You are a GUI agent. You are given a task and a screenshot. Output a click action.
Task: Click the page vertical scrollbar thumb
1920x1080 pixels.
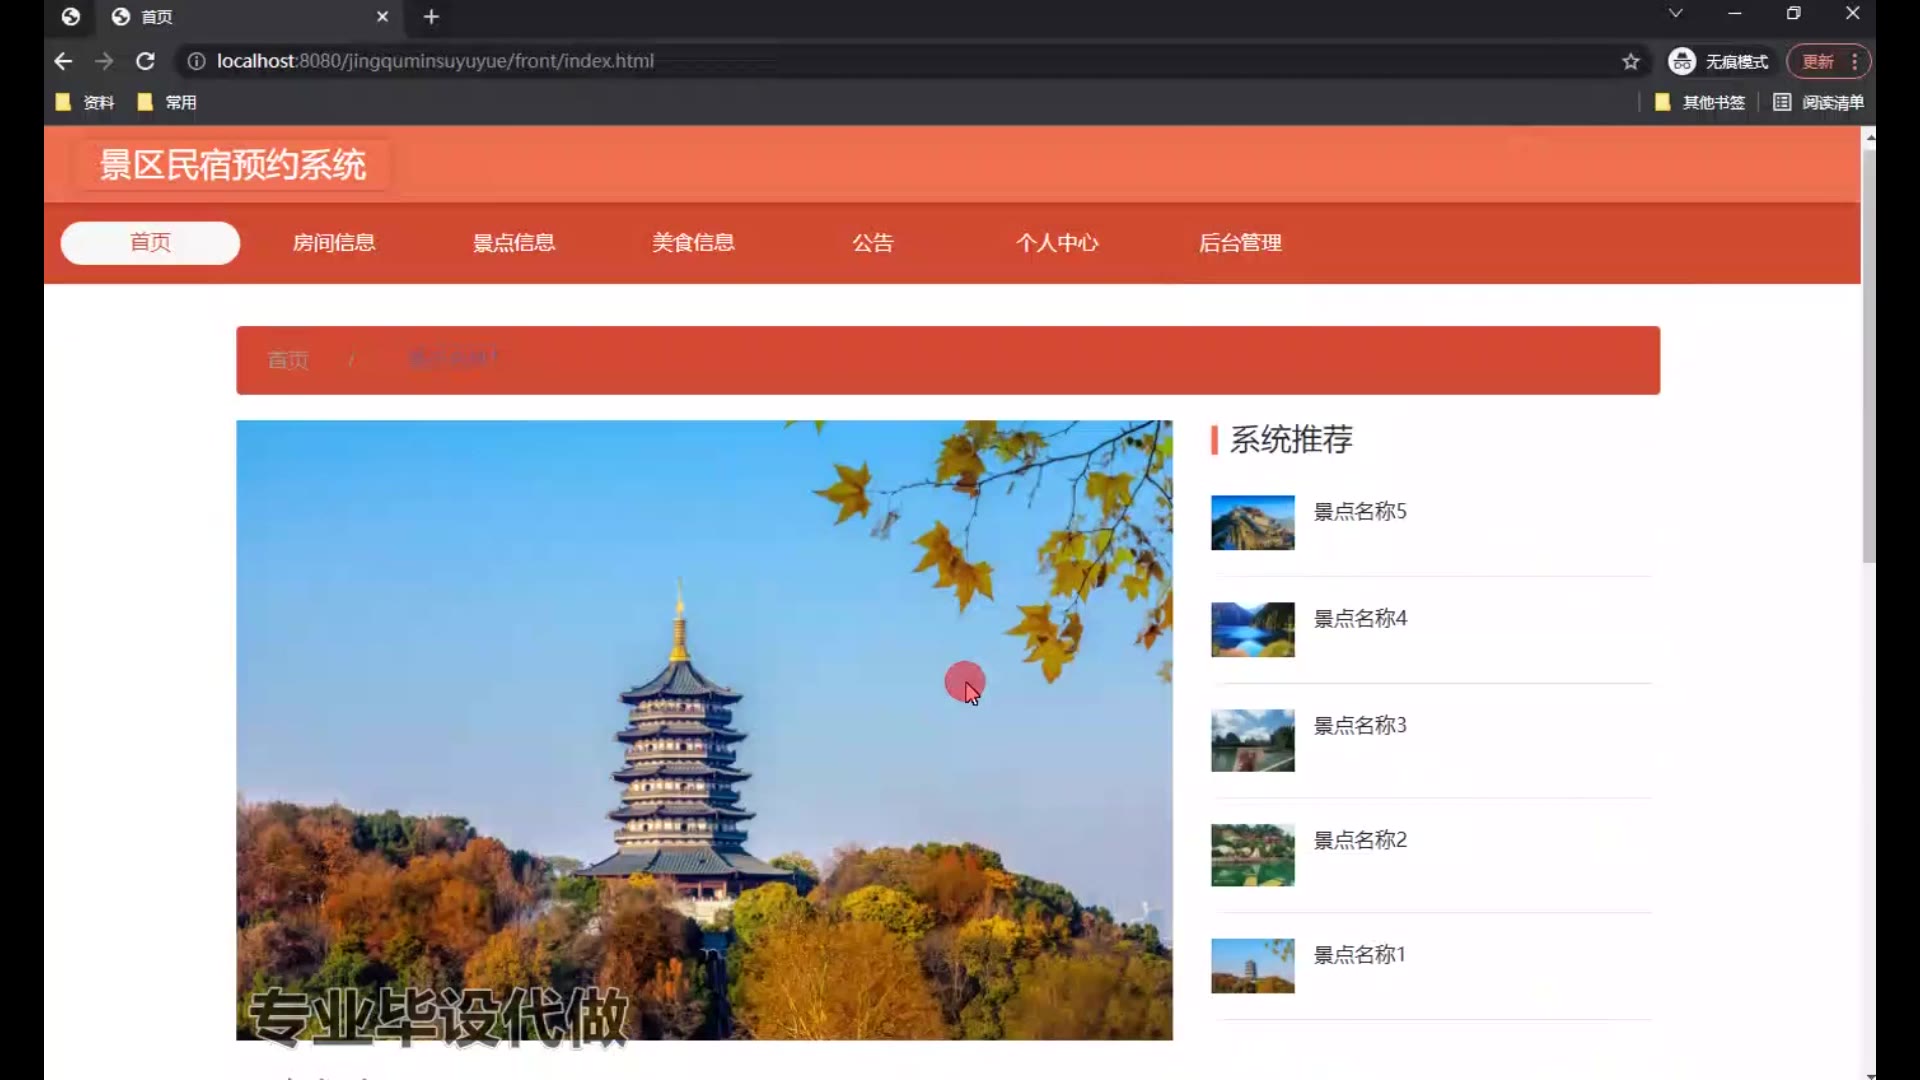tap(1868, 355)
